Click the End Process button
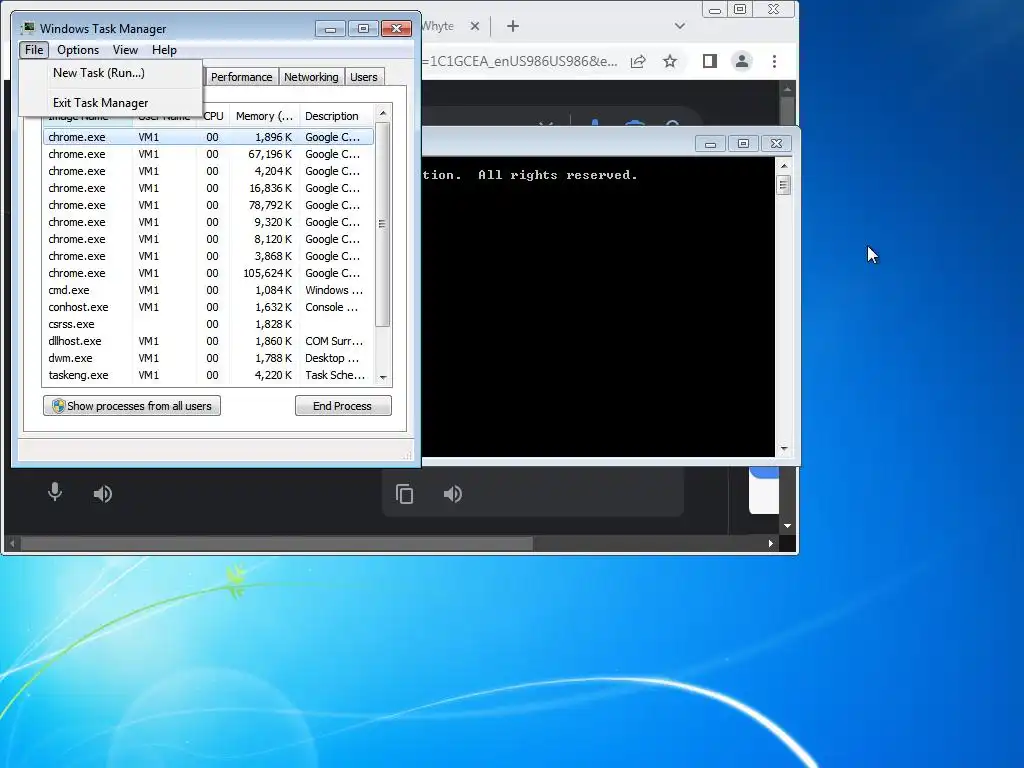 coord(343,406)
